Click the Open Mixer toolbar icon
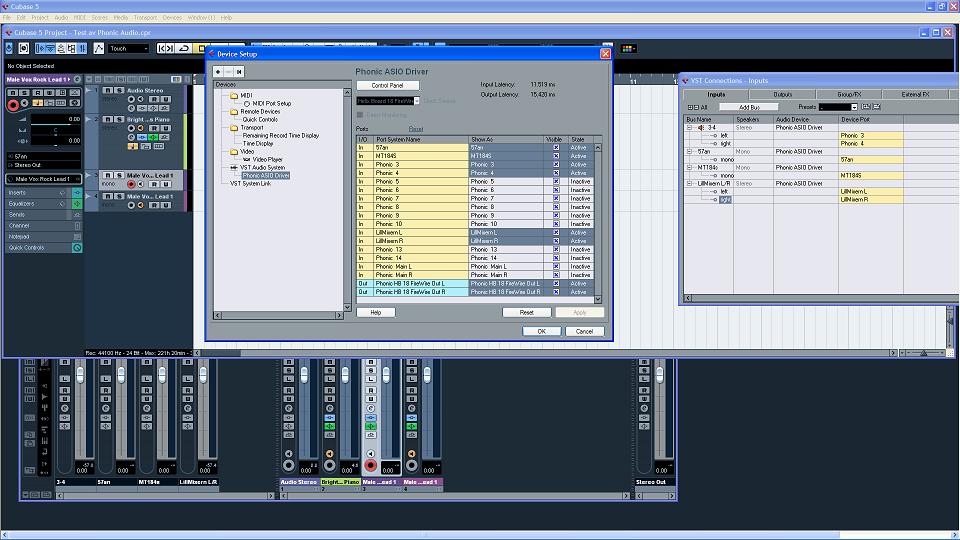The width and height of the screenshot is (960, 540). point(82,48)
